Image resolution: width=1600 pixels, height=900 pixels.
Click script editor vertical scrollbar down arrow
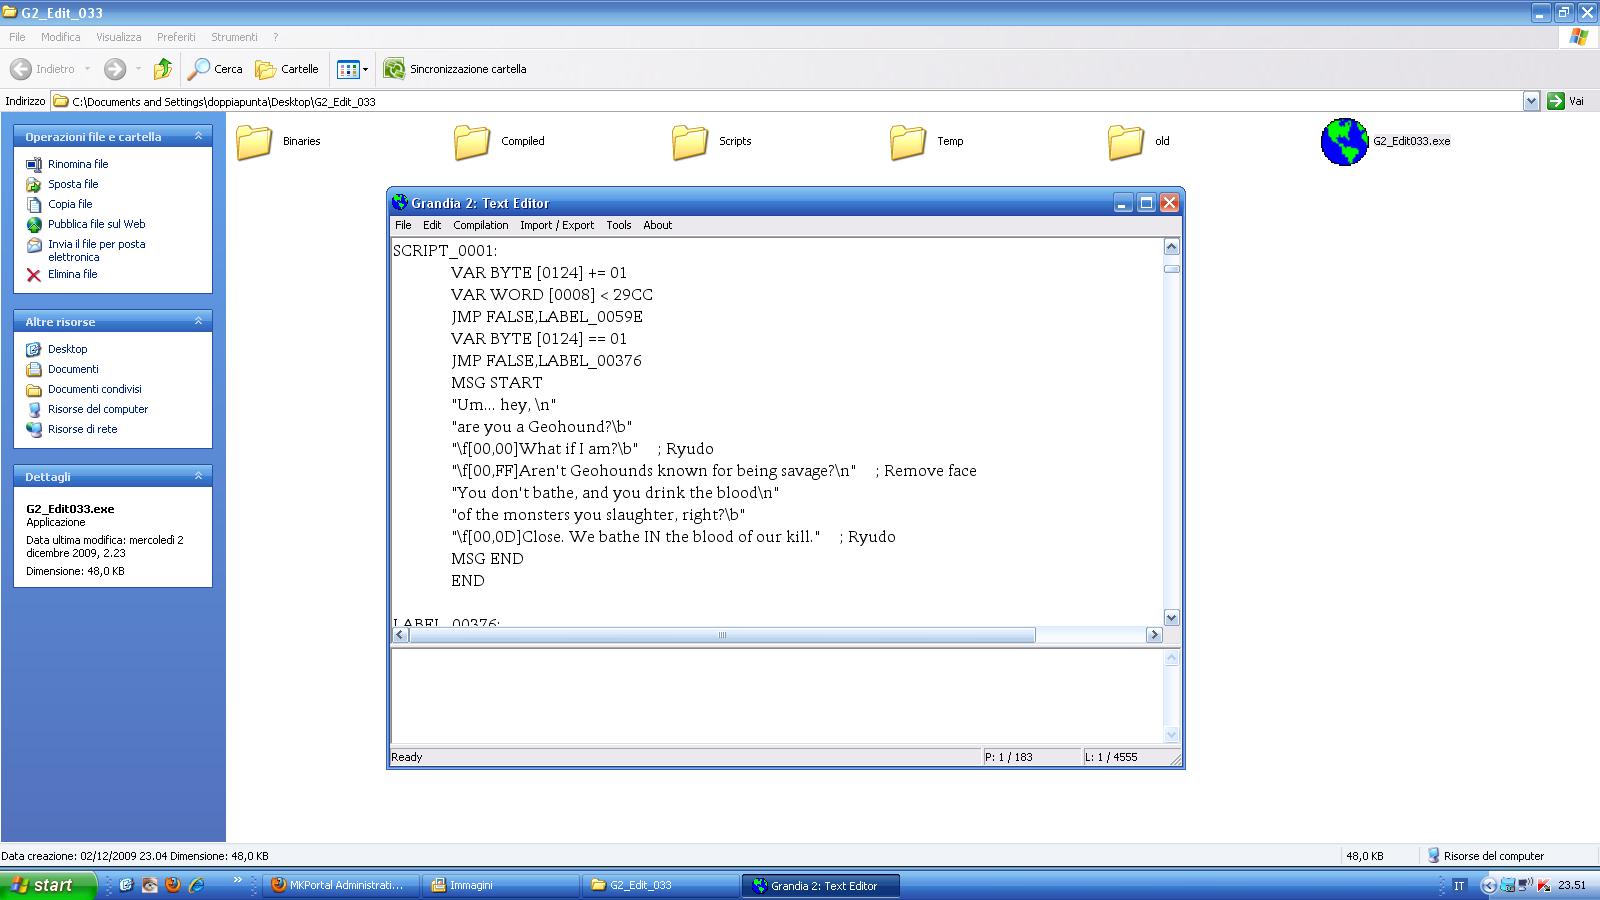coord(1172,618)
